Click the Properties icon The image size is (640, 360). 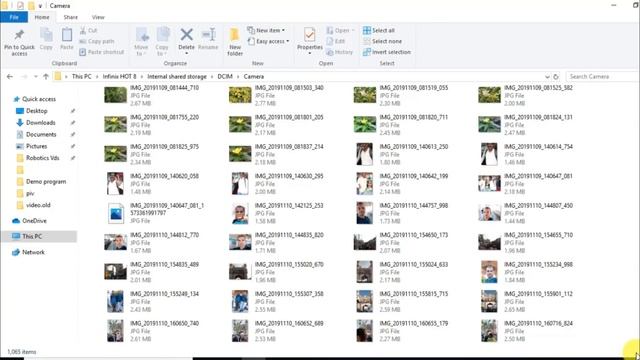point(309,35)
